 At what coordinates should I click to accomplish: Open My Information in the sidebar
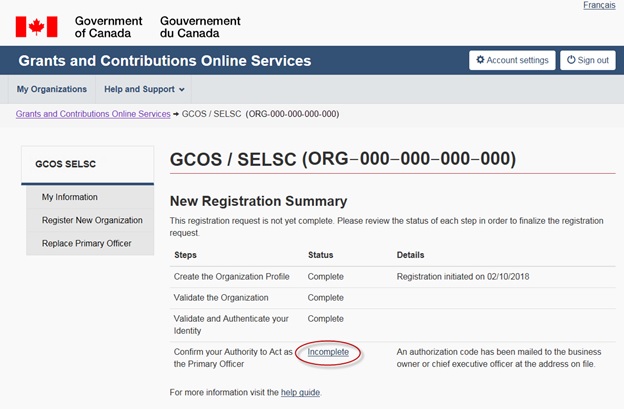[x=70, y=197]
